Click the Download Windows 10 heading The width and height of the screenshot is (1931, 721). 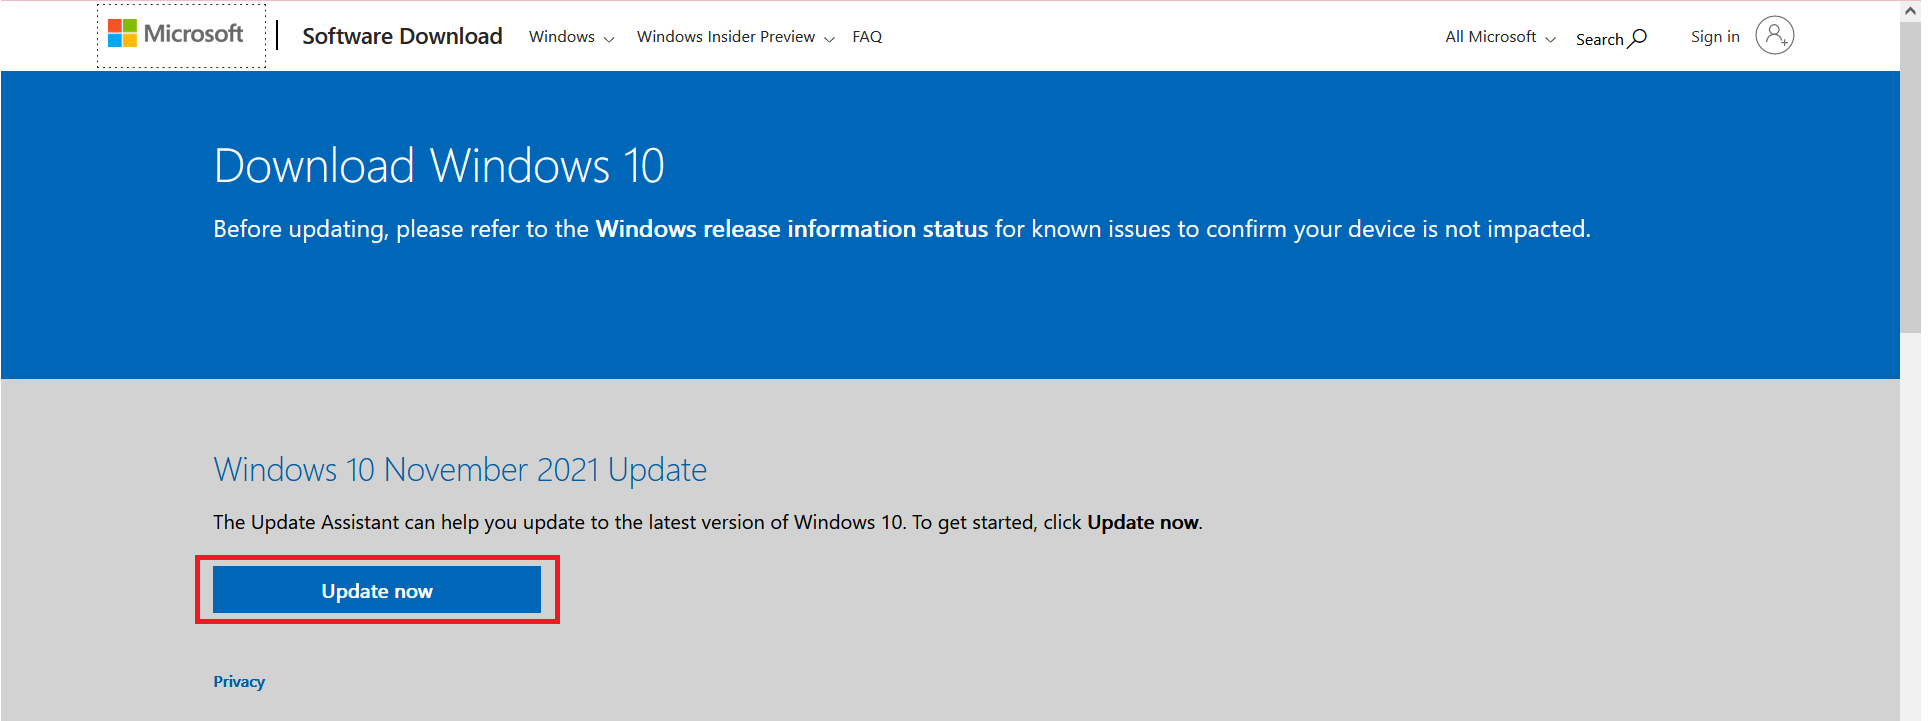[x=439, y=166]
